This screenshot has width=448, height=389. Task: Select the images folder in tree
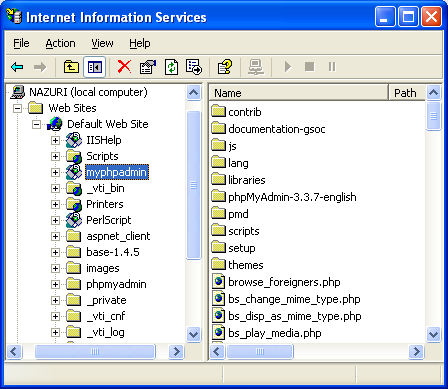coord(103,268)
